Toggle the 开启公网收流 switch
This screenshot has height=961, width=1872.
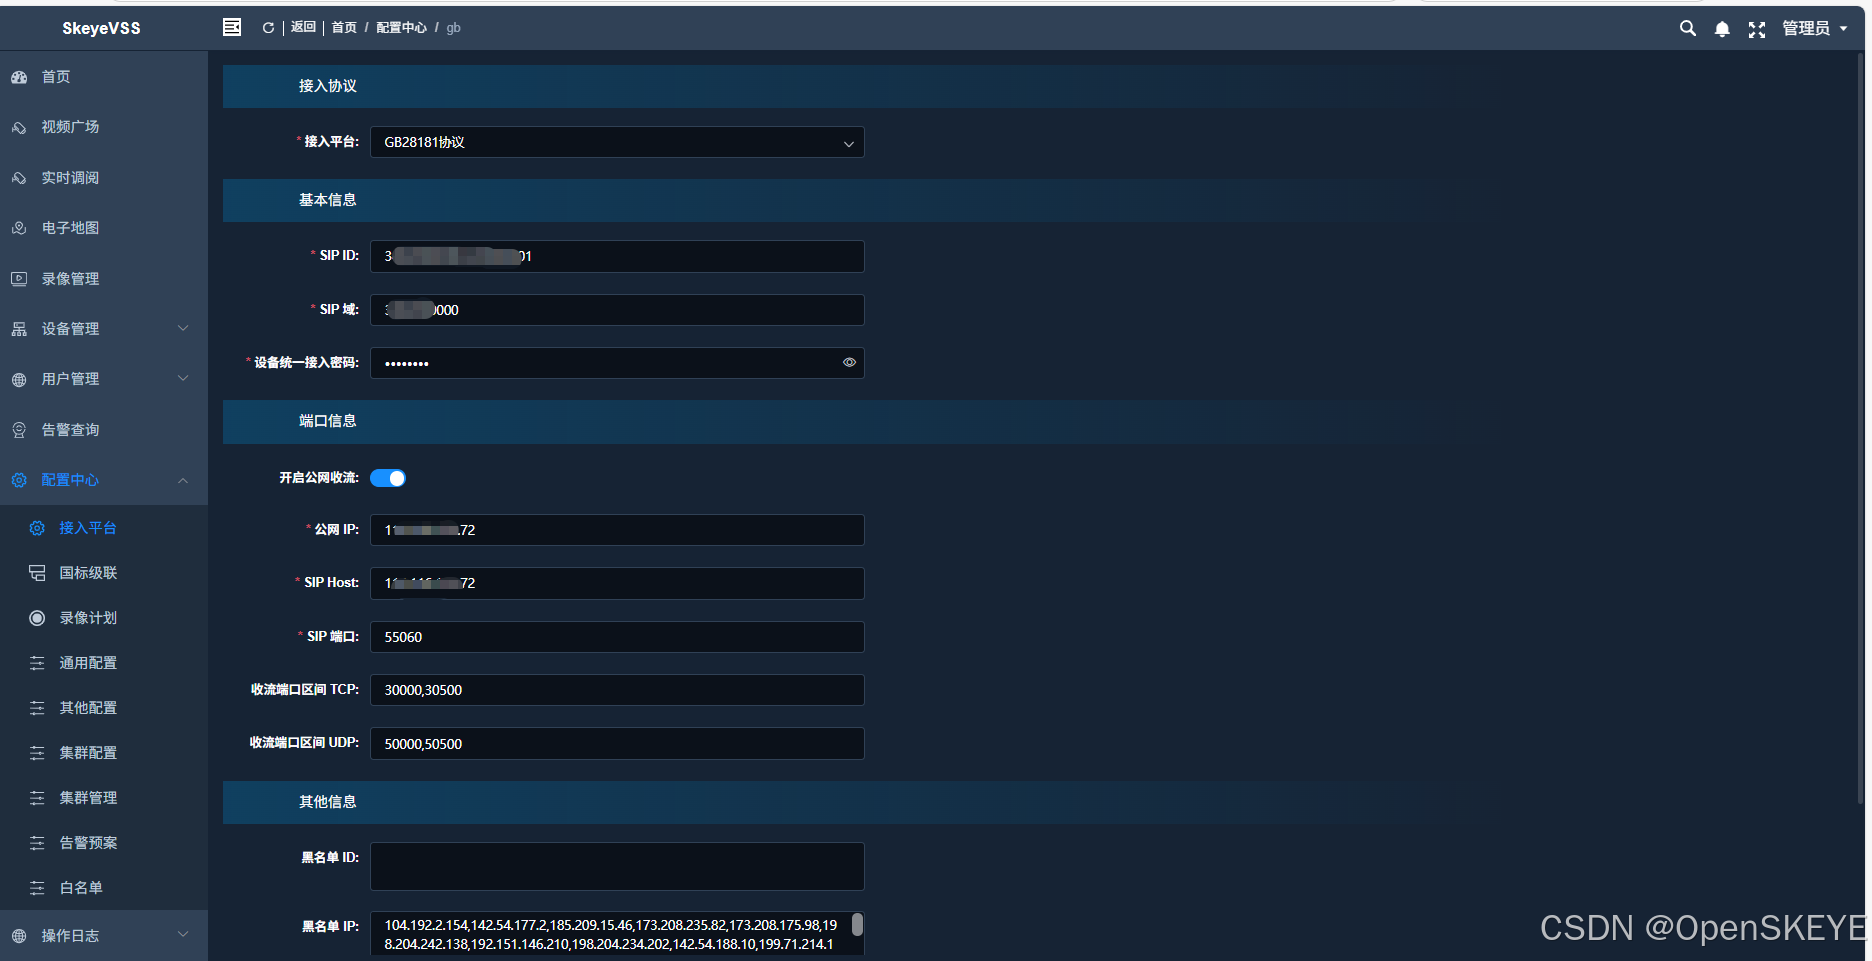tap(388, 478)
